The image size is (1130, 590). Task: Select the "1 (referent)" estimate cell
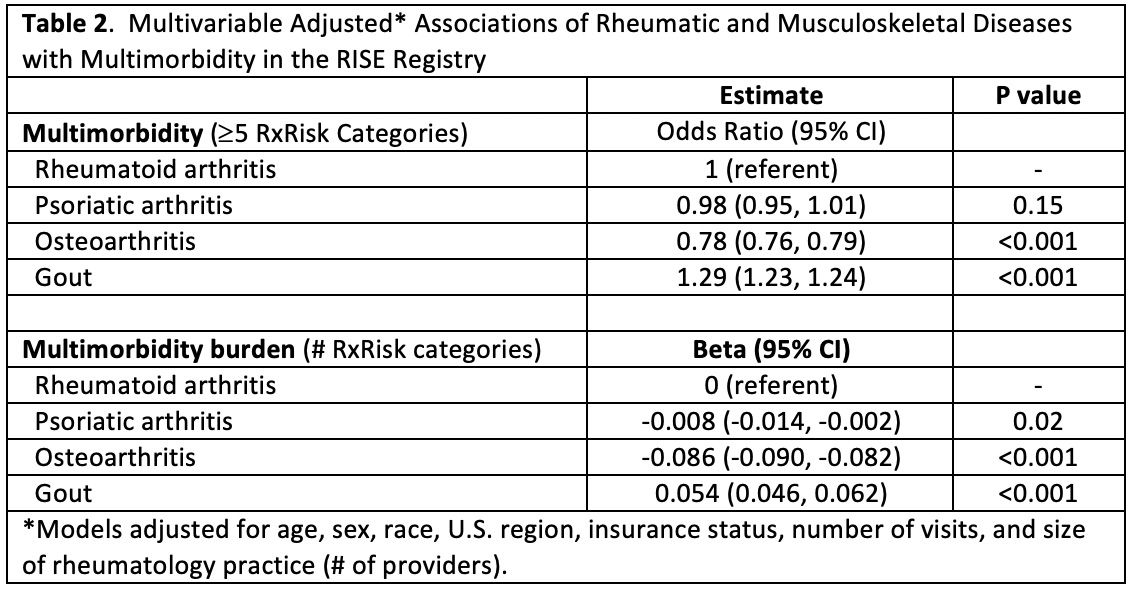point(771,168)
